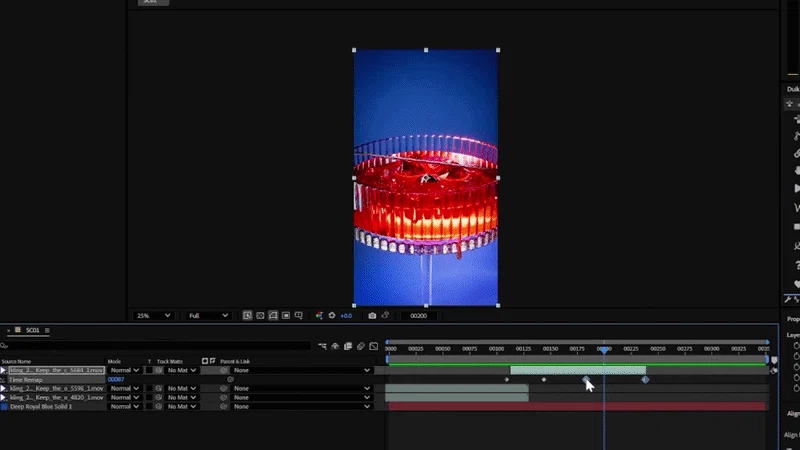Select the last Time Remap keyframe near 00225
The image size is (800, 450).
click(645, 380)
